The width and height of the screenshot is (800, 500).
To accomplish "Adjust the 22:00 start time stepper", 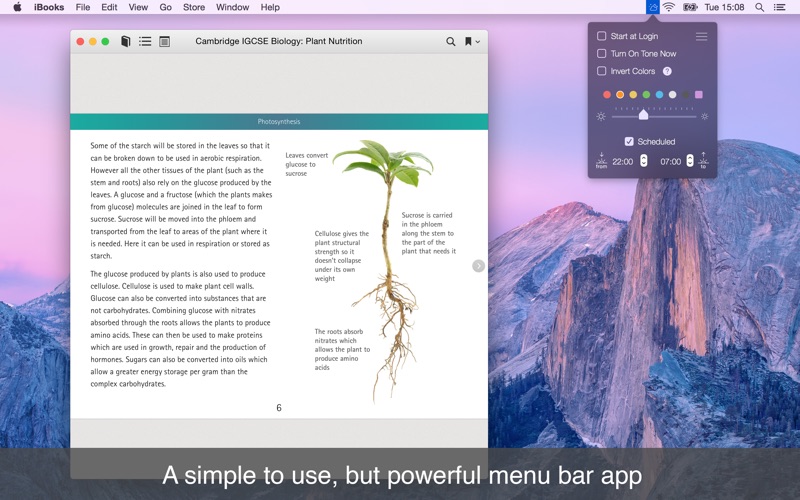I will [643, 161].
